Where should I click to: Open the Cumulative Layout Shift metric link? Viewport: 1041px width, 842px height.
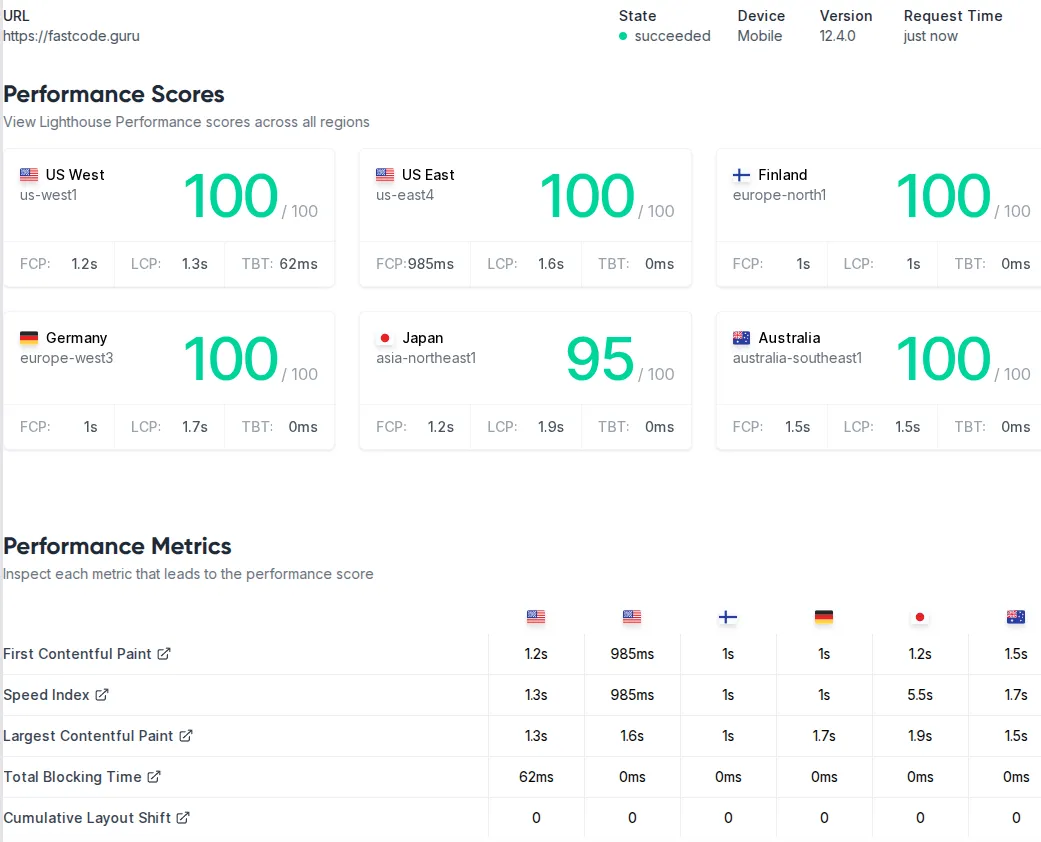(87, 818)
